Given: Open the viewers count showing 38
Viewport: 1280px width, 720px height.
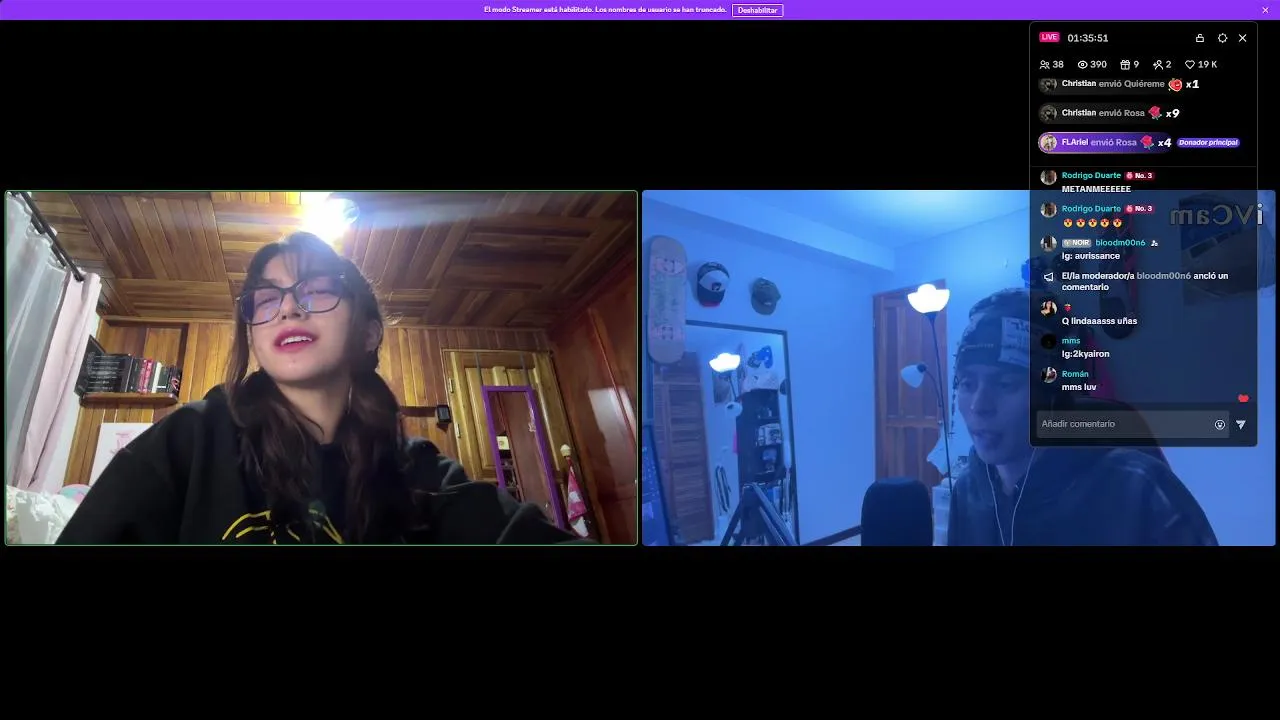Looking at the screenshot, I should (1052, 64).
